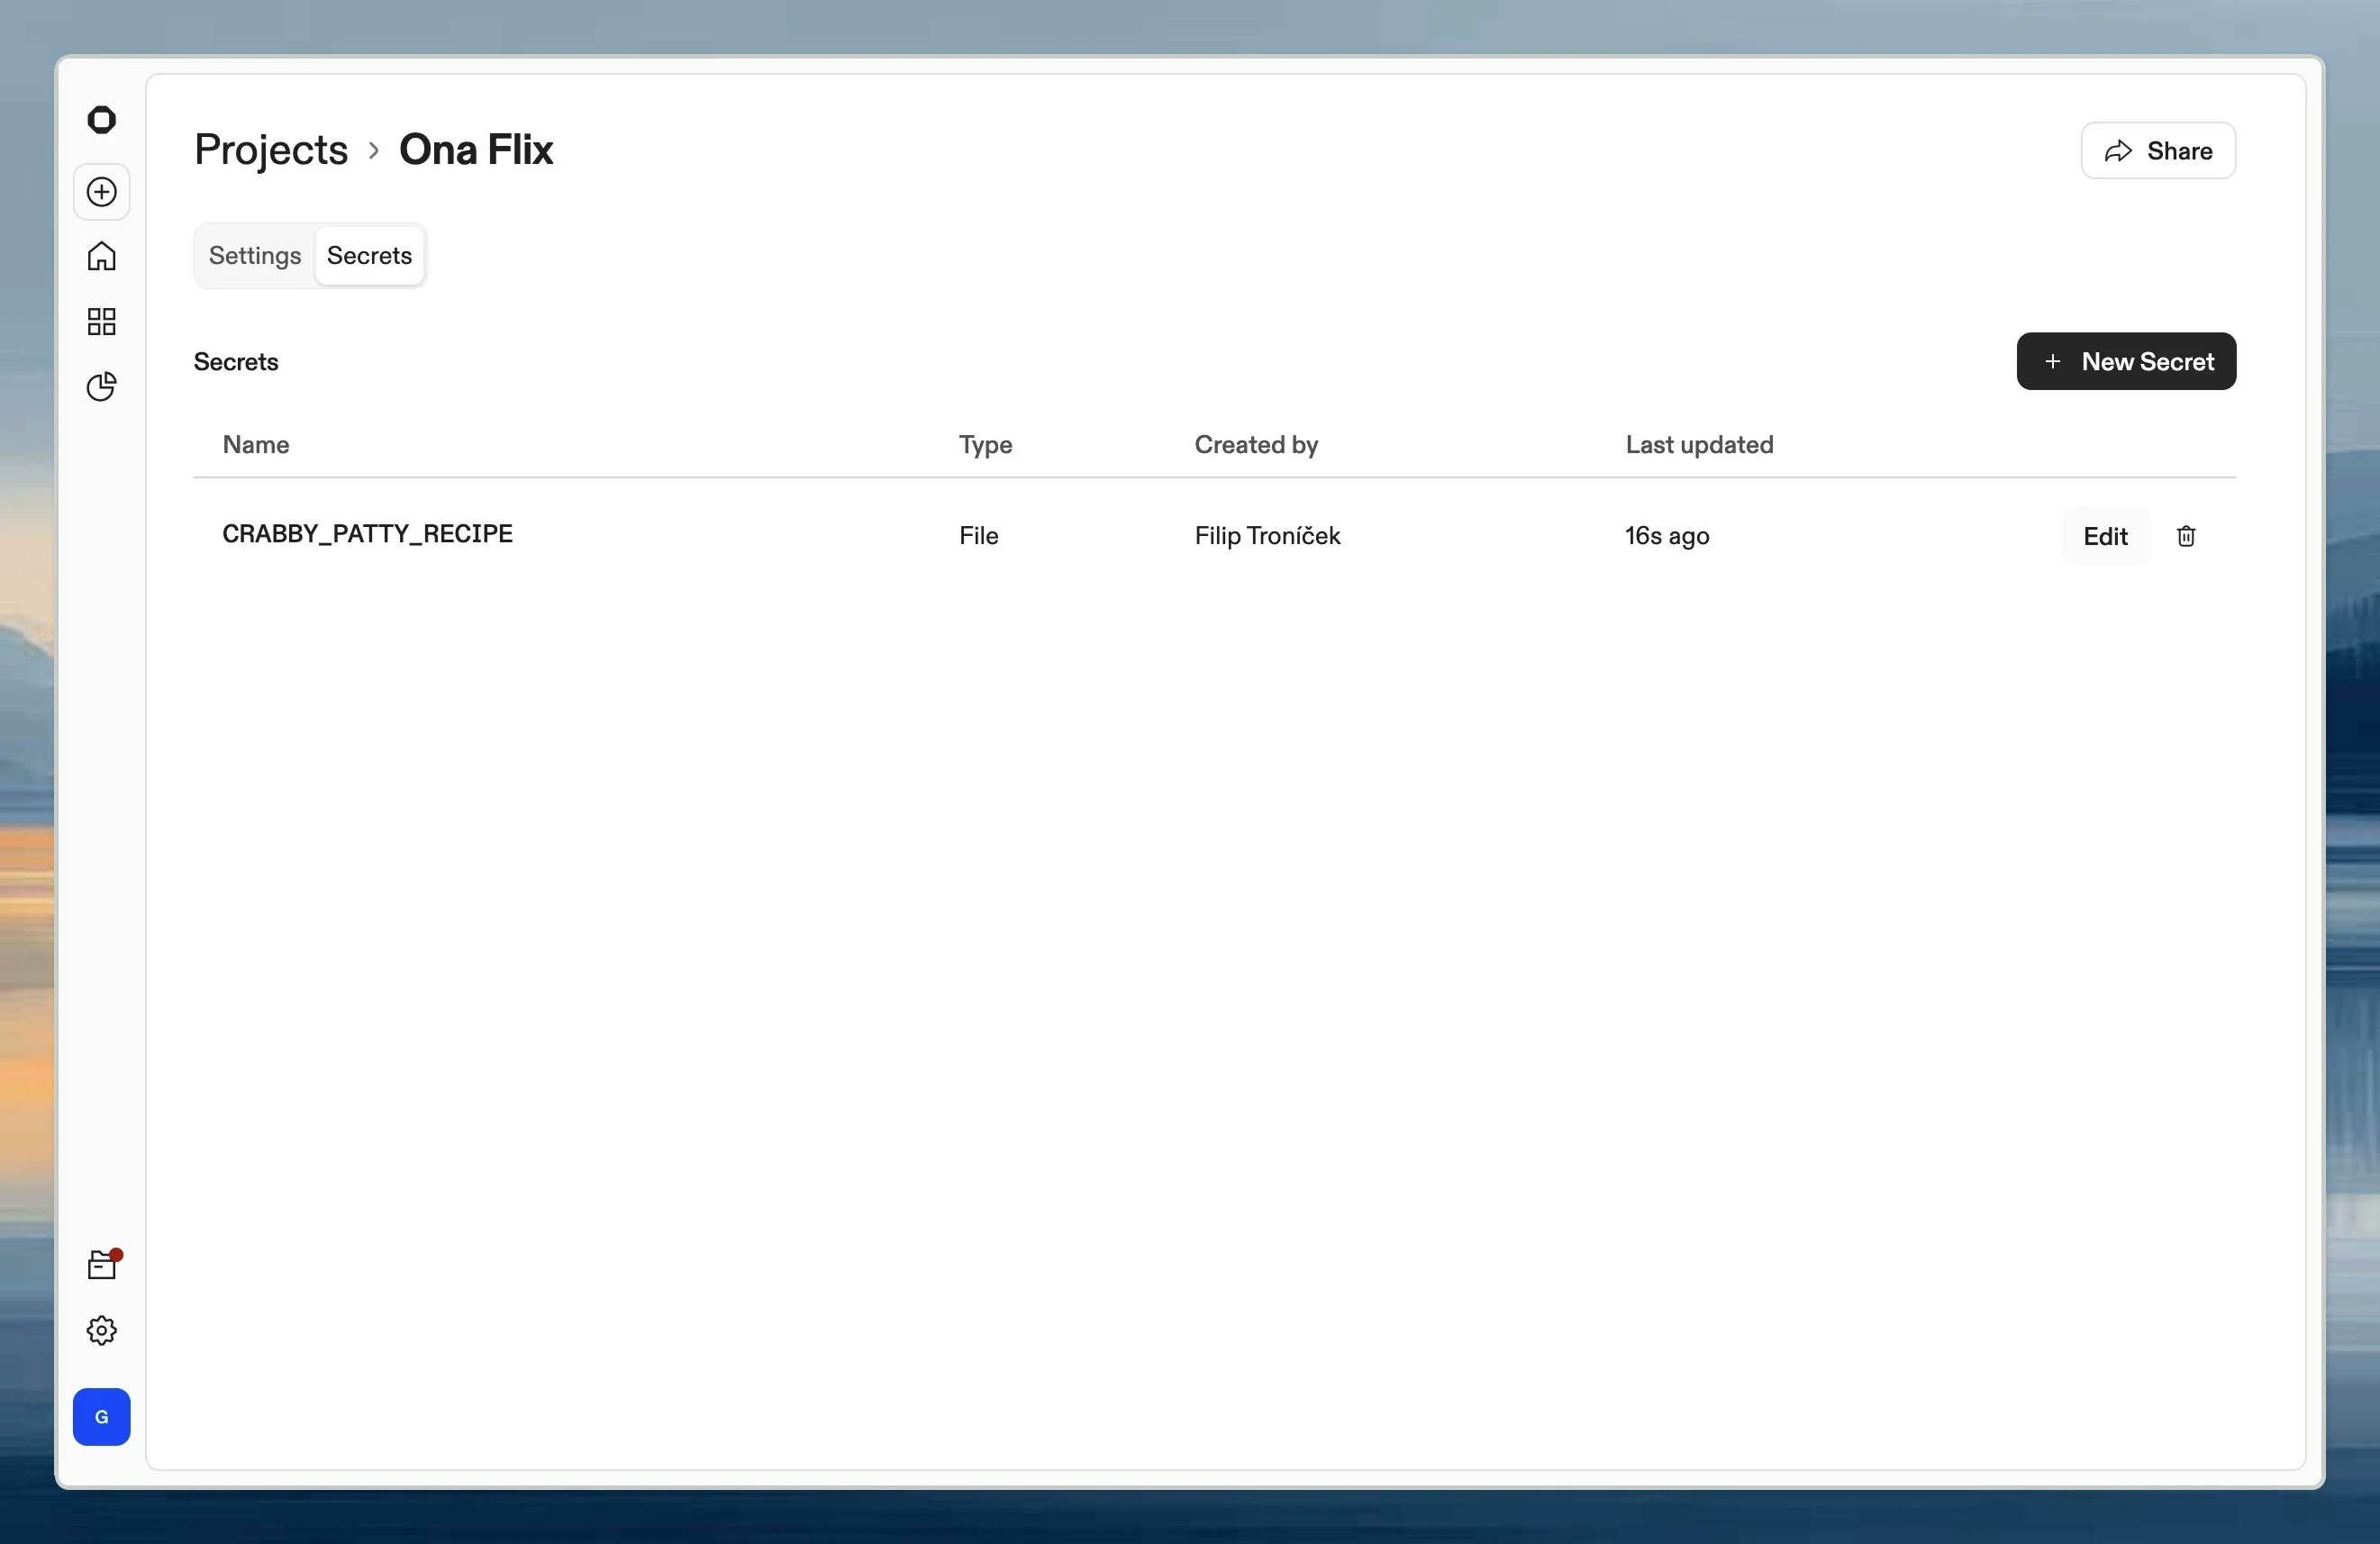
Task: Click the Share button
Action: click(x=2157, y=151)
